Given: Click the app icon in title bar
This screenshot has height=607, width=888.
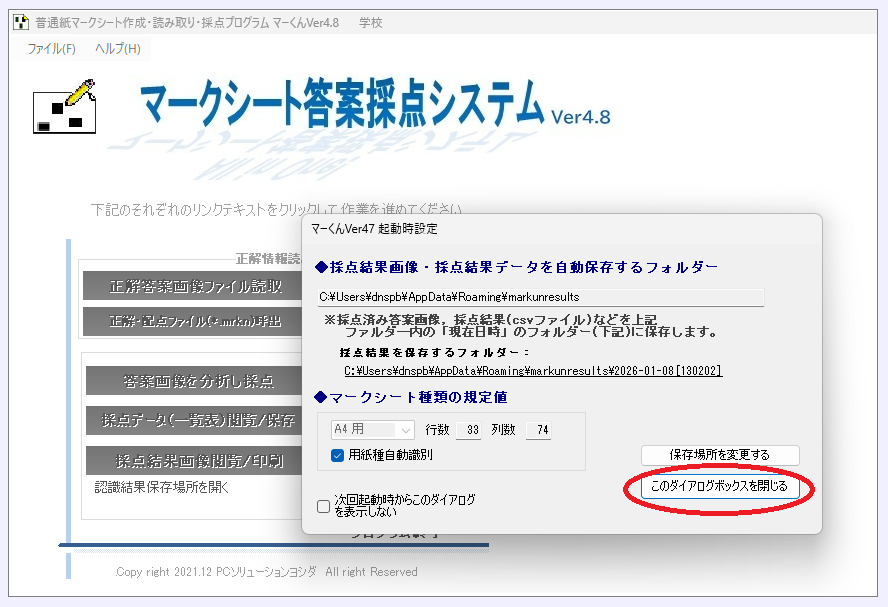Looking at the screenshot, I should click(20, 22).
